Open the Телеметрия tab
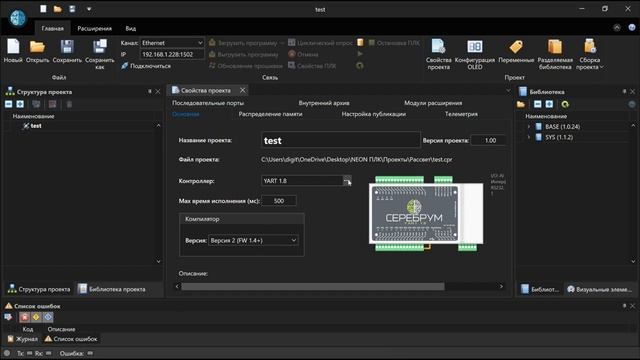This screenshot has height=360, width=640. pos(461,114)
